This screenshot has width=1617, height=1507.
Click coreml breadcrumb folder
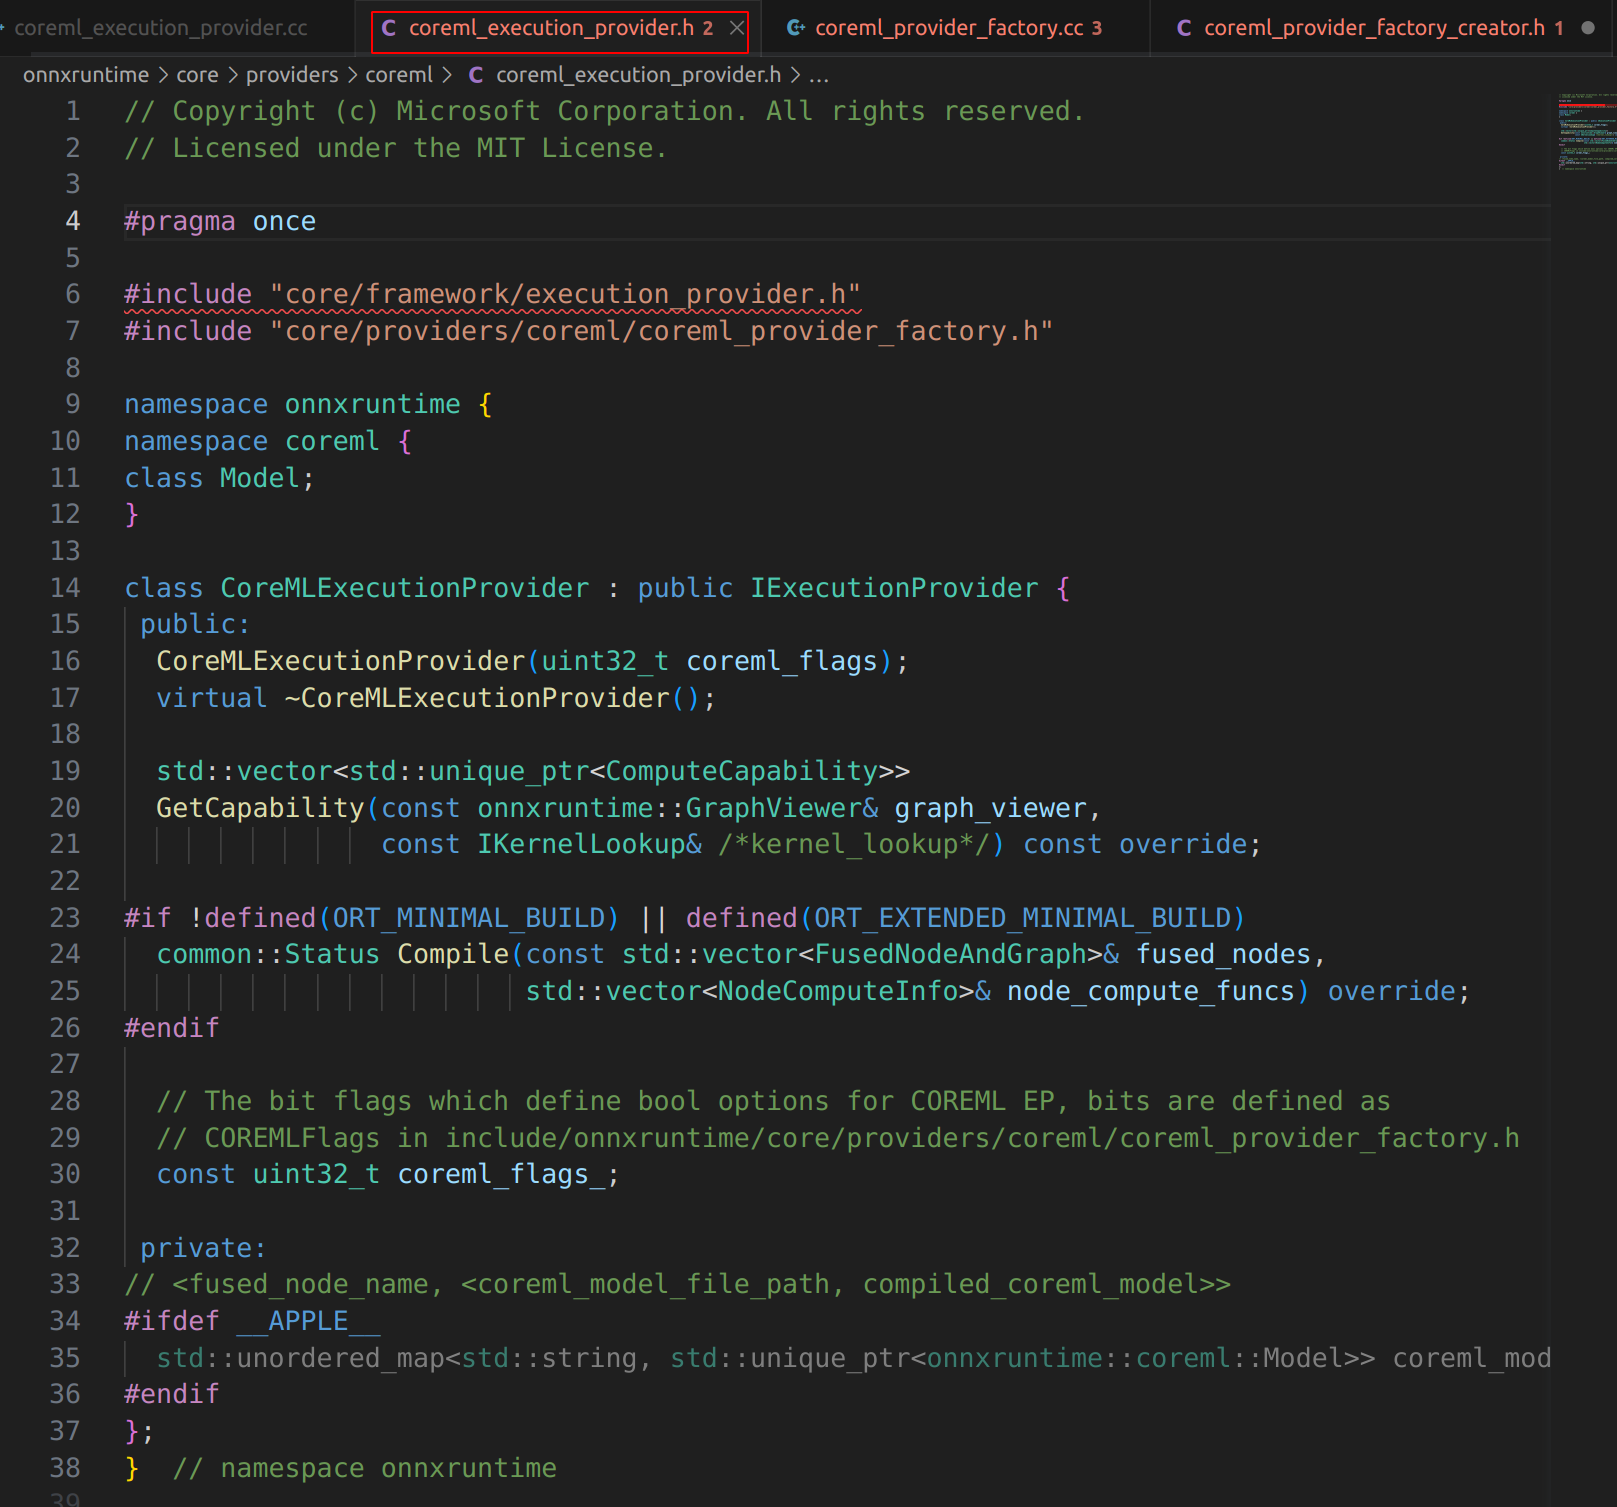click(x=399, y=75)
